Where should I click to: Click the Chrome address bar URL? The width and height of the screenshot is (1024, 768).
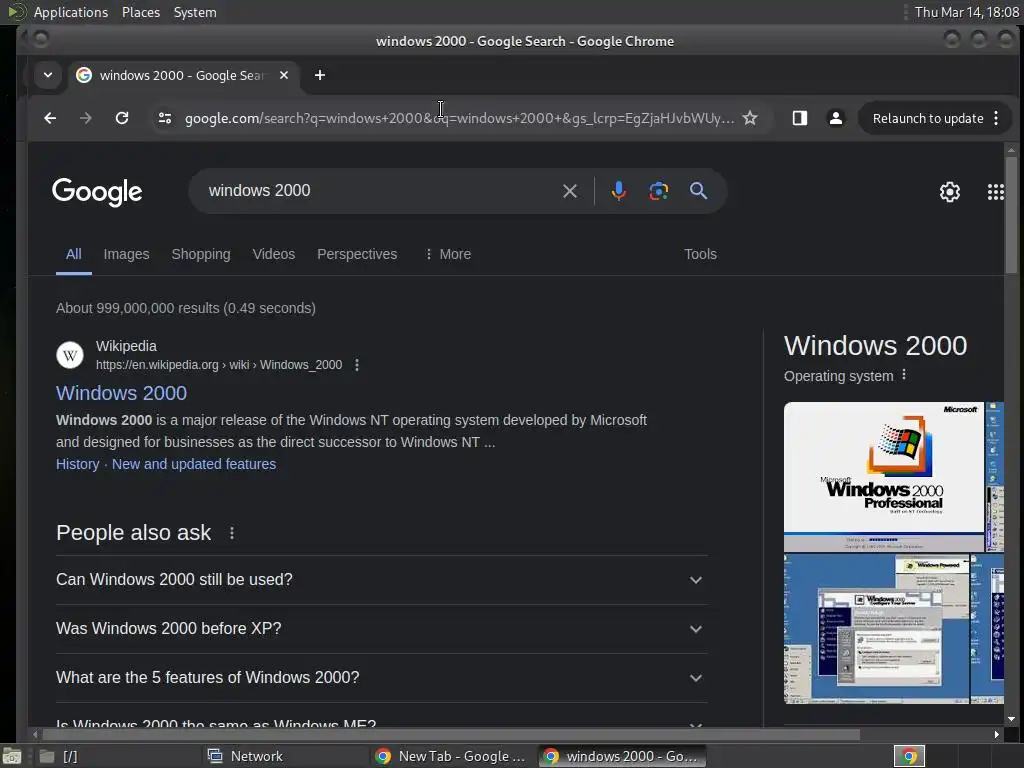[459, 118]
